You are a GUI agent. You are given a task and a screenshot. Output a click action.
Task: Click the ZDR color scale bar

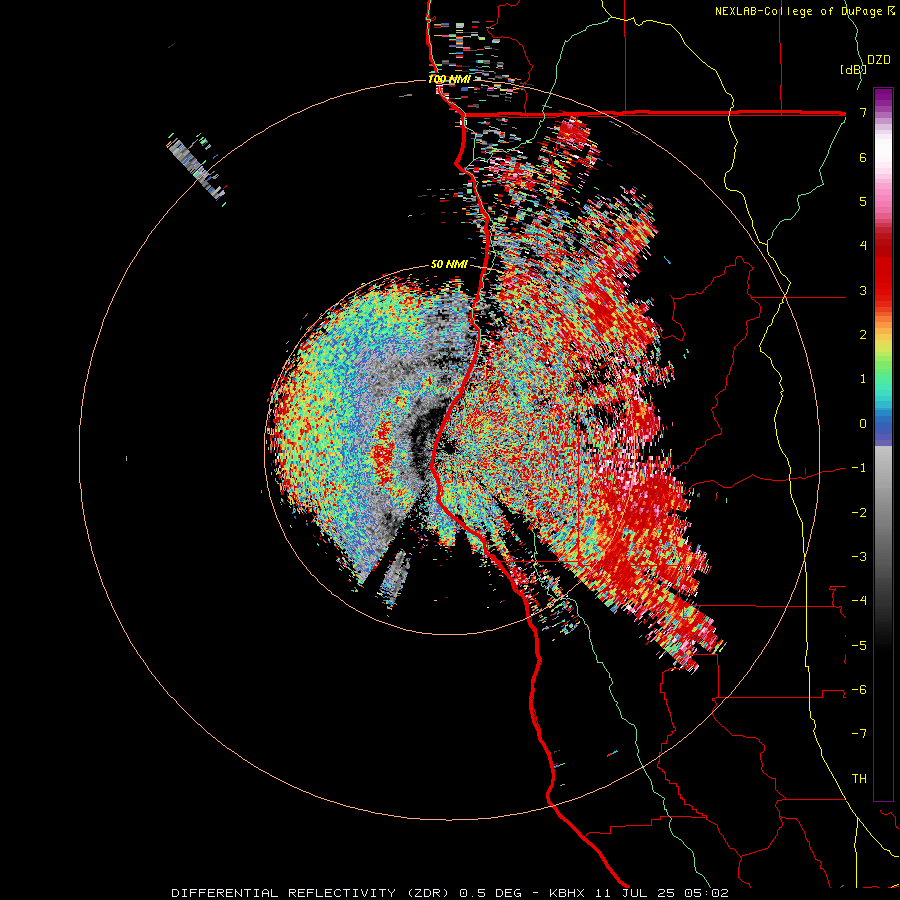click(x=883, y=444)
